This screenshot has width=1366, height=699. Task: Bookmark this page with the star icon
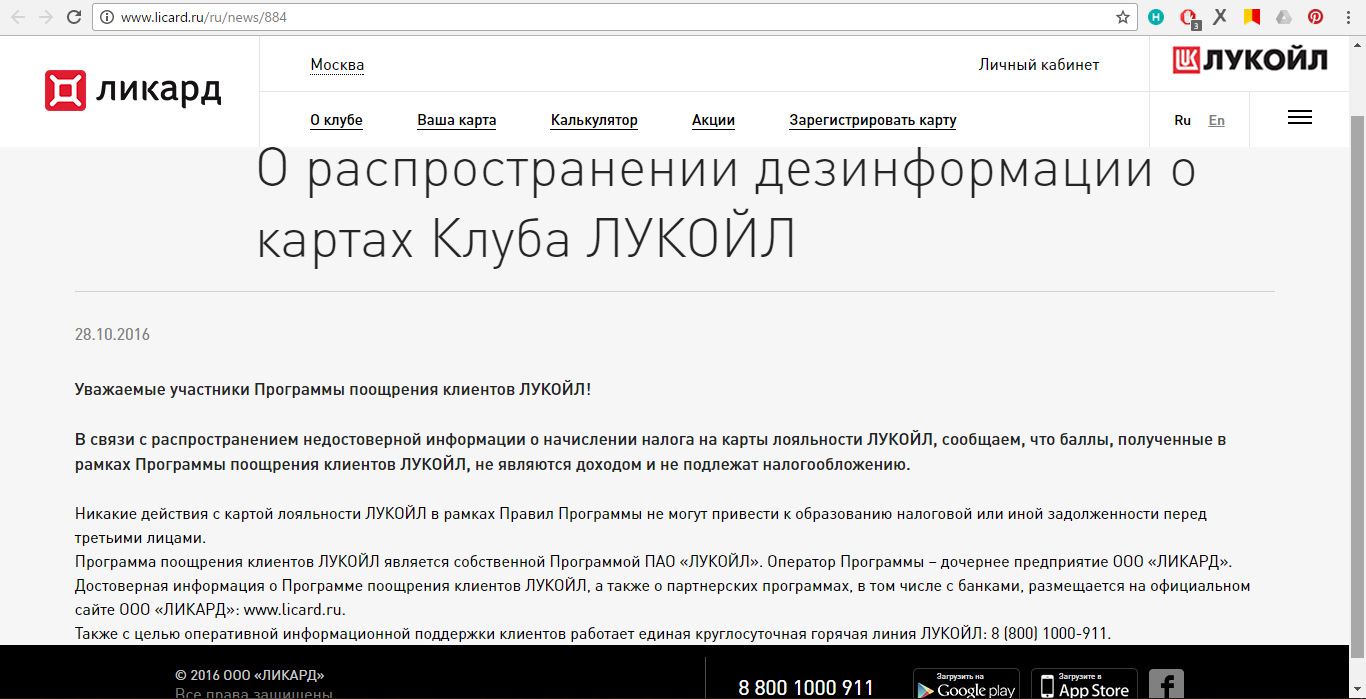pyautogui.click(x=1123, y=17)
